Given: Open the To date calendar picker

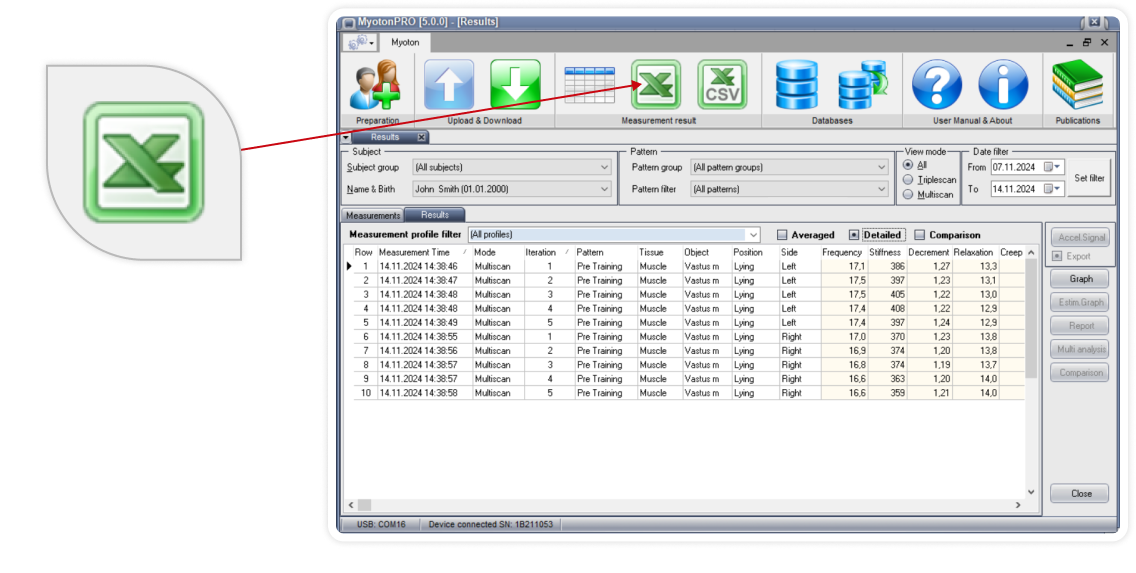Looking at the screenshot, I should [x=1053, y=189].
